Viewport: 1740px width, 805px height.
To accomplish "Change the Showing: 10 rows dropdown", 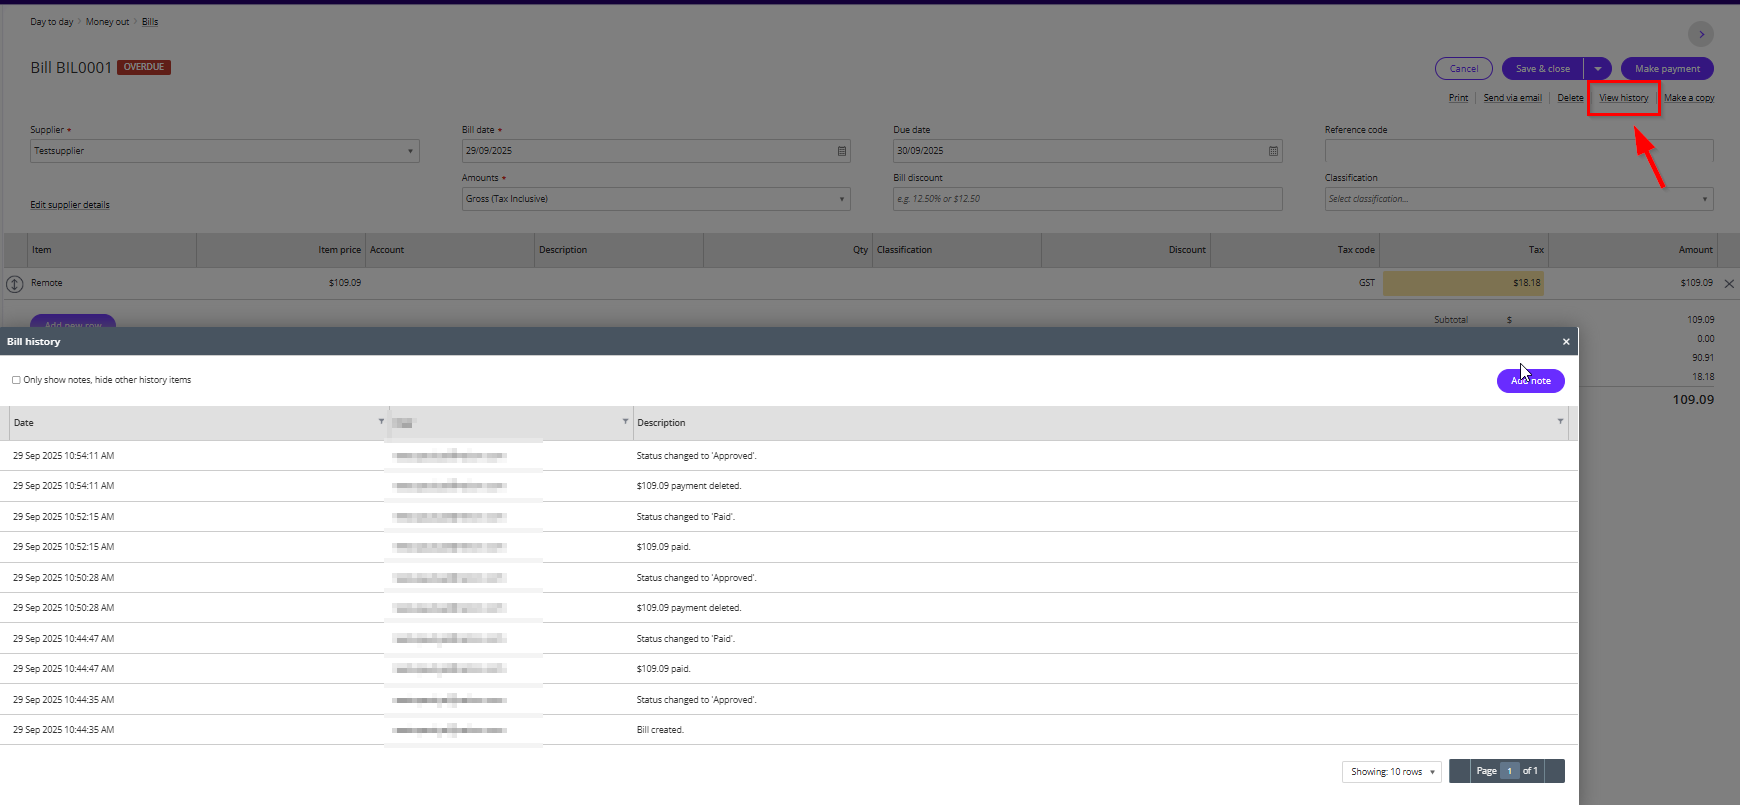I will 1392,772.
